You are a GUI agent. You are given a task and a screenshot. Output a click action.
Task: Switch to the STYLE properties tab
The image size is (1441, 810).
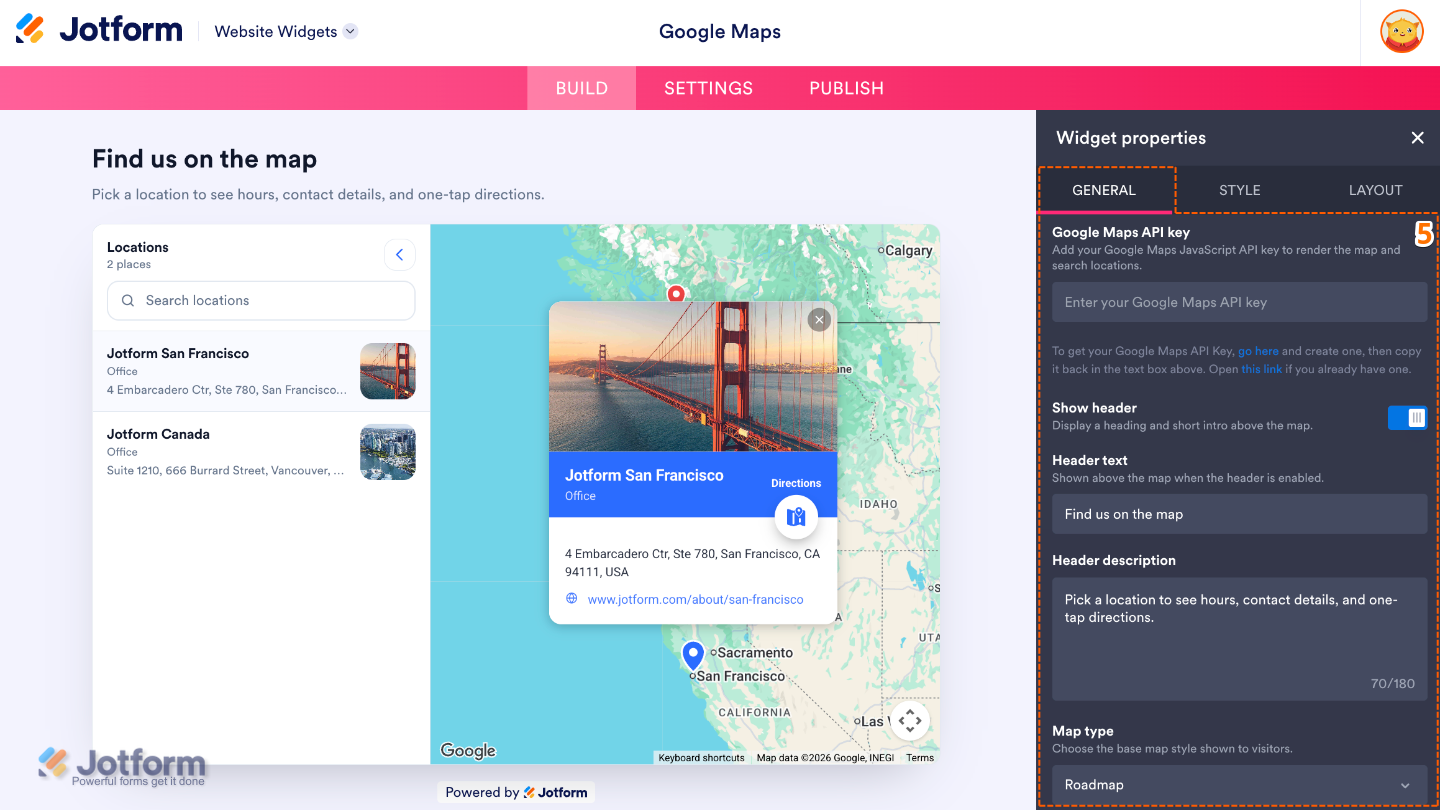(x=1240, y=190)
